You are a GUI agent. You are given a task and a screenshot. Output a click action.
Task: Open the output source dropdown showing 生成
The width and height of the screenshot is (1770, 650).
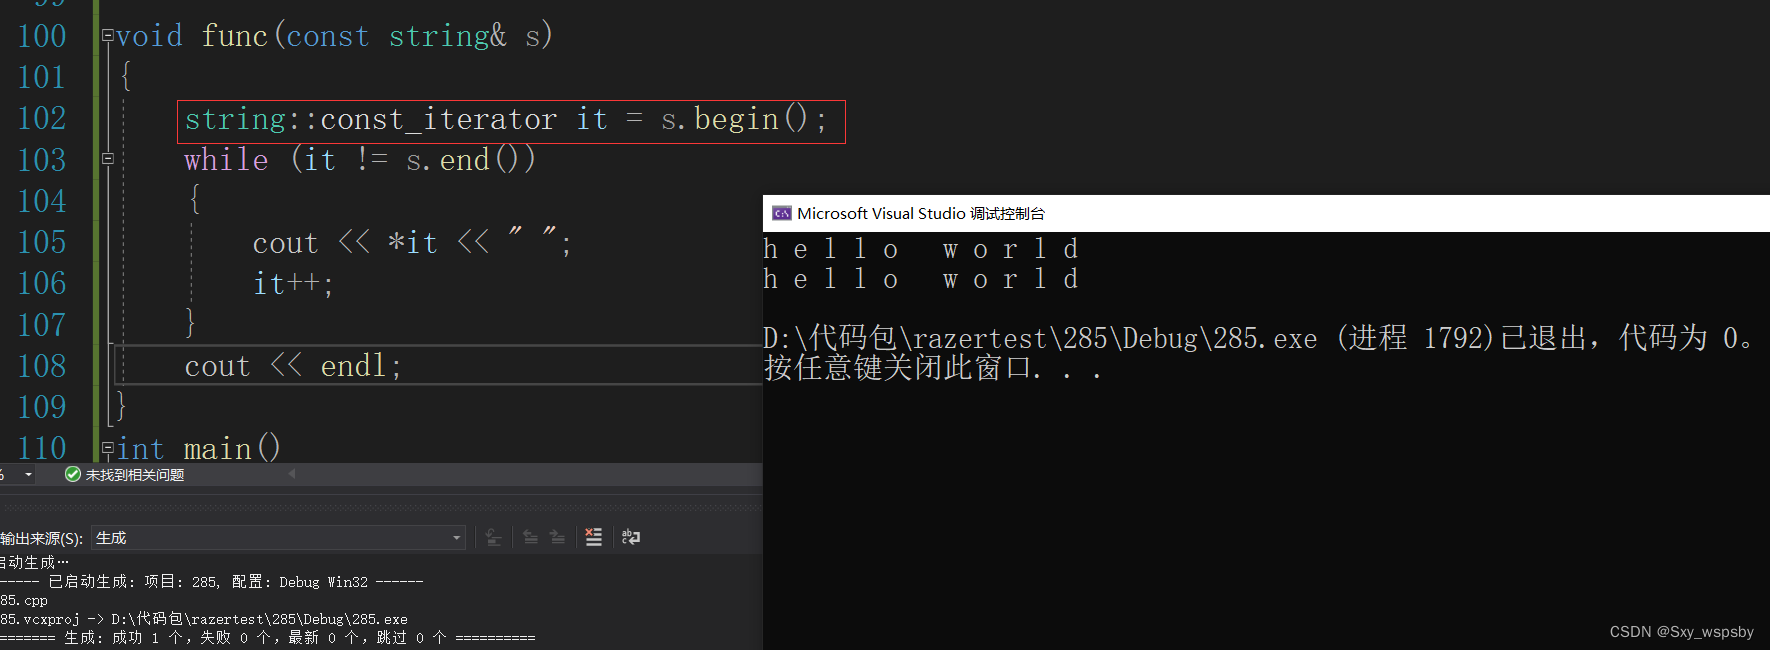coord(279,538)
